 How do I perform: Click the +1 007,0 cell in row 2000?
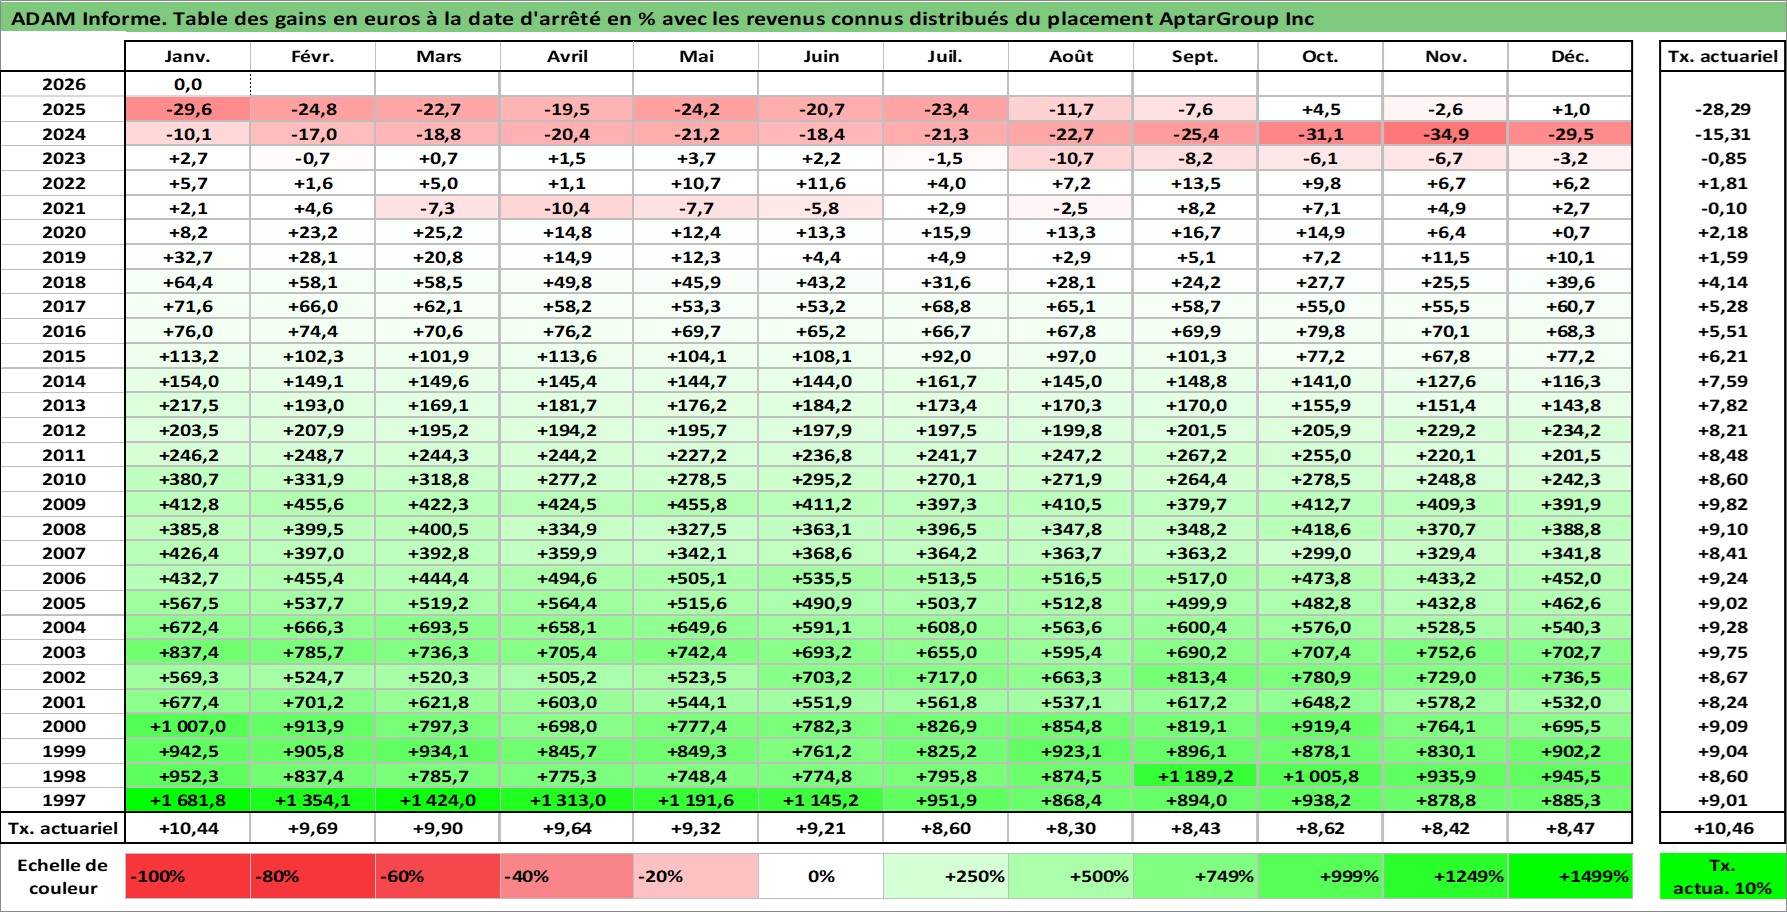coord(187,726)
